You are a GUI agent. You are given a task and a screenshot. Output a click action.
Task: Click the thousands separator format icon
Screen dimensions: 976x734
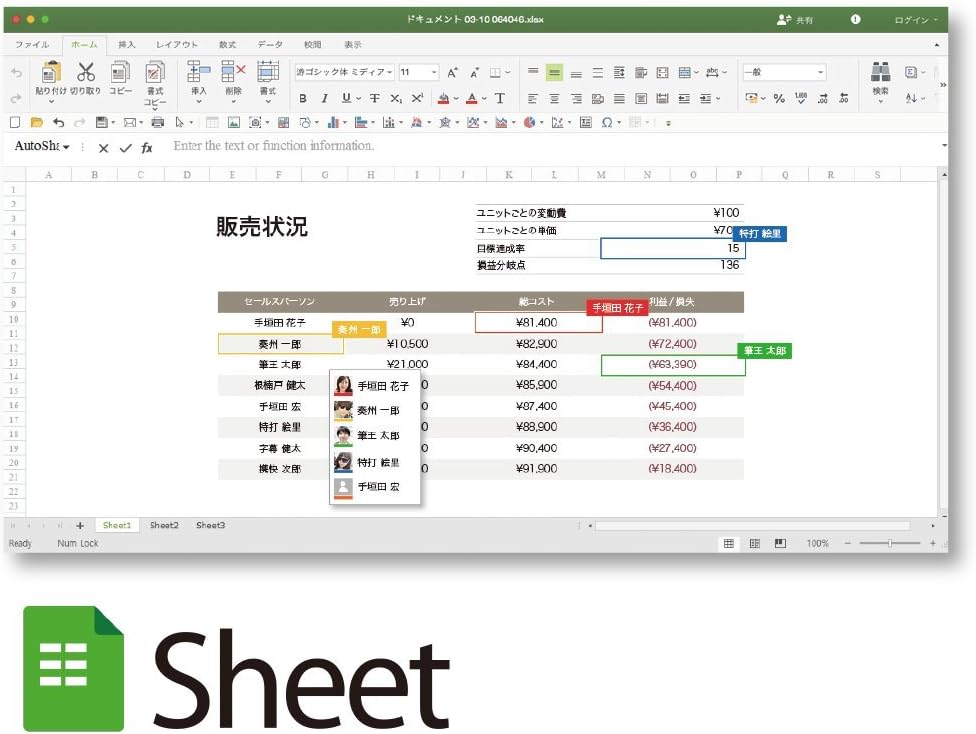[x=801, y=98]
